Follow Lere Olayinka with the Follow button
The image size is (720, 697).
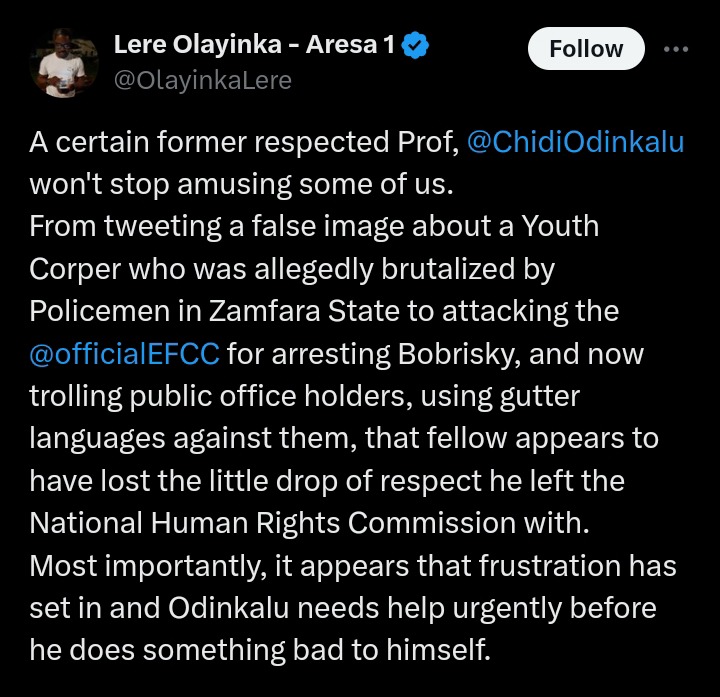pos(586,49)
